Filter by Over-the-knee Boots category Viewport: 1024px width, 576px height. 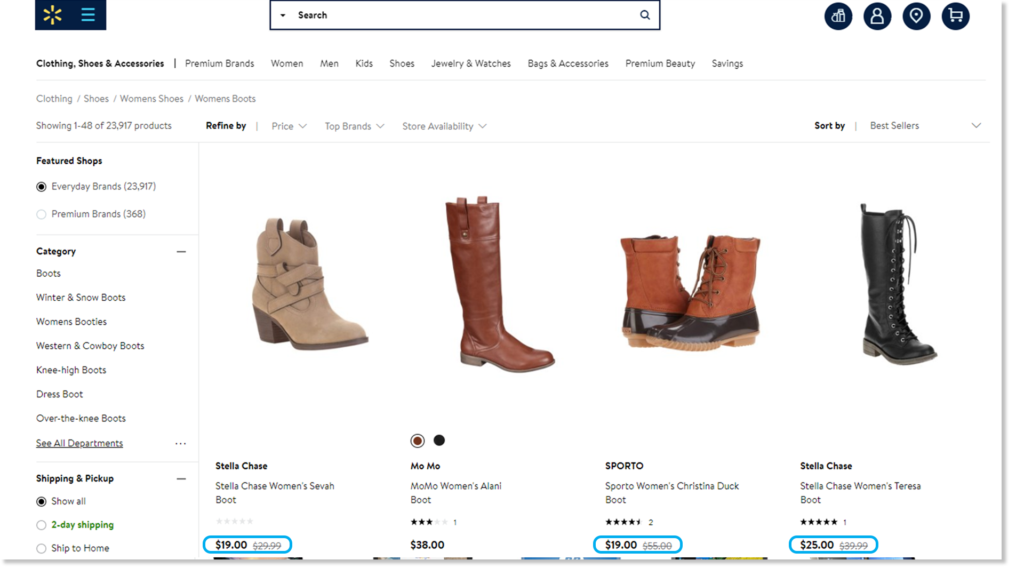click(81, 419)
